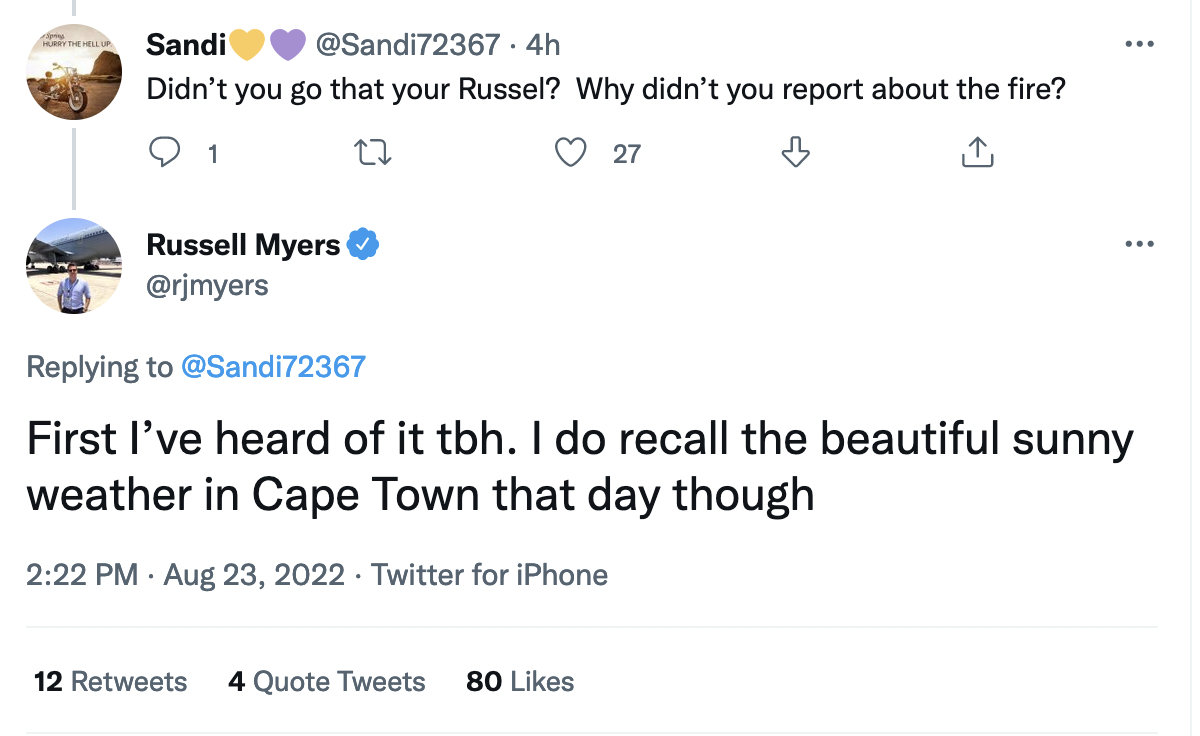Open Sandi's motorcycle profile picture
The height and width of the screenshot is (736, 1200).
[x=73, y=72]
